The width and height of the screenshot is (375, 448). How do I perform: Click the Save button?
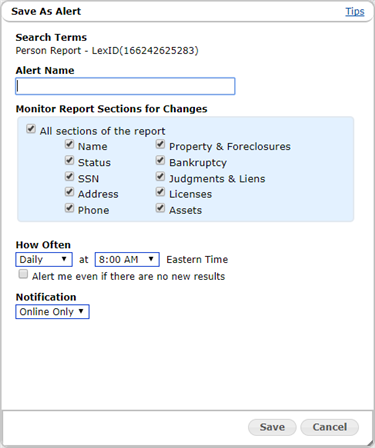click(x=272, y=427)
